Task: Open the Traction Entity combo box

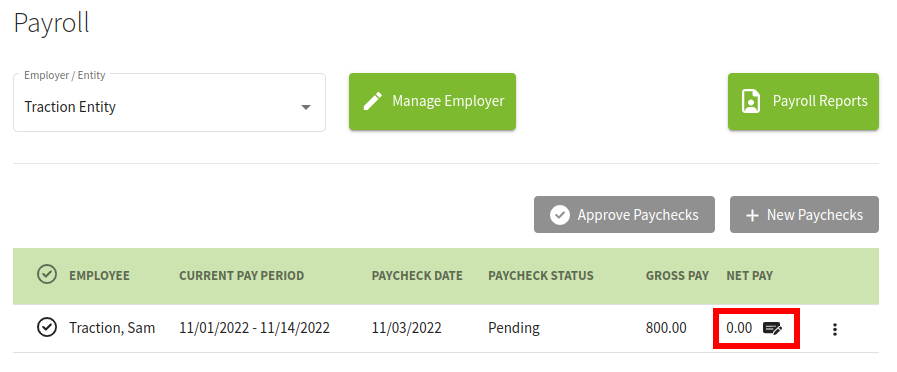Action: [169, 102]
